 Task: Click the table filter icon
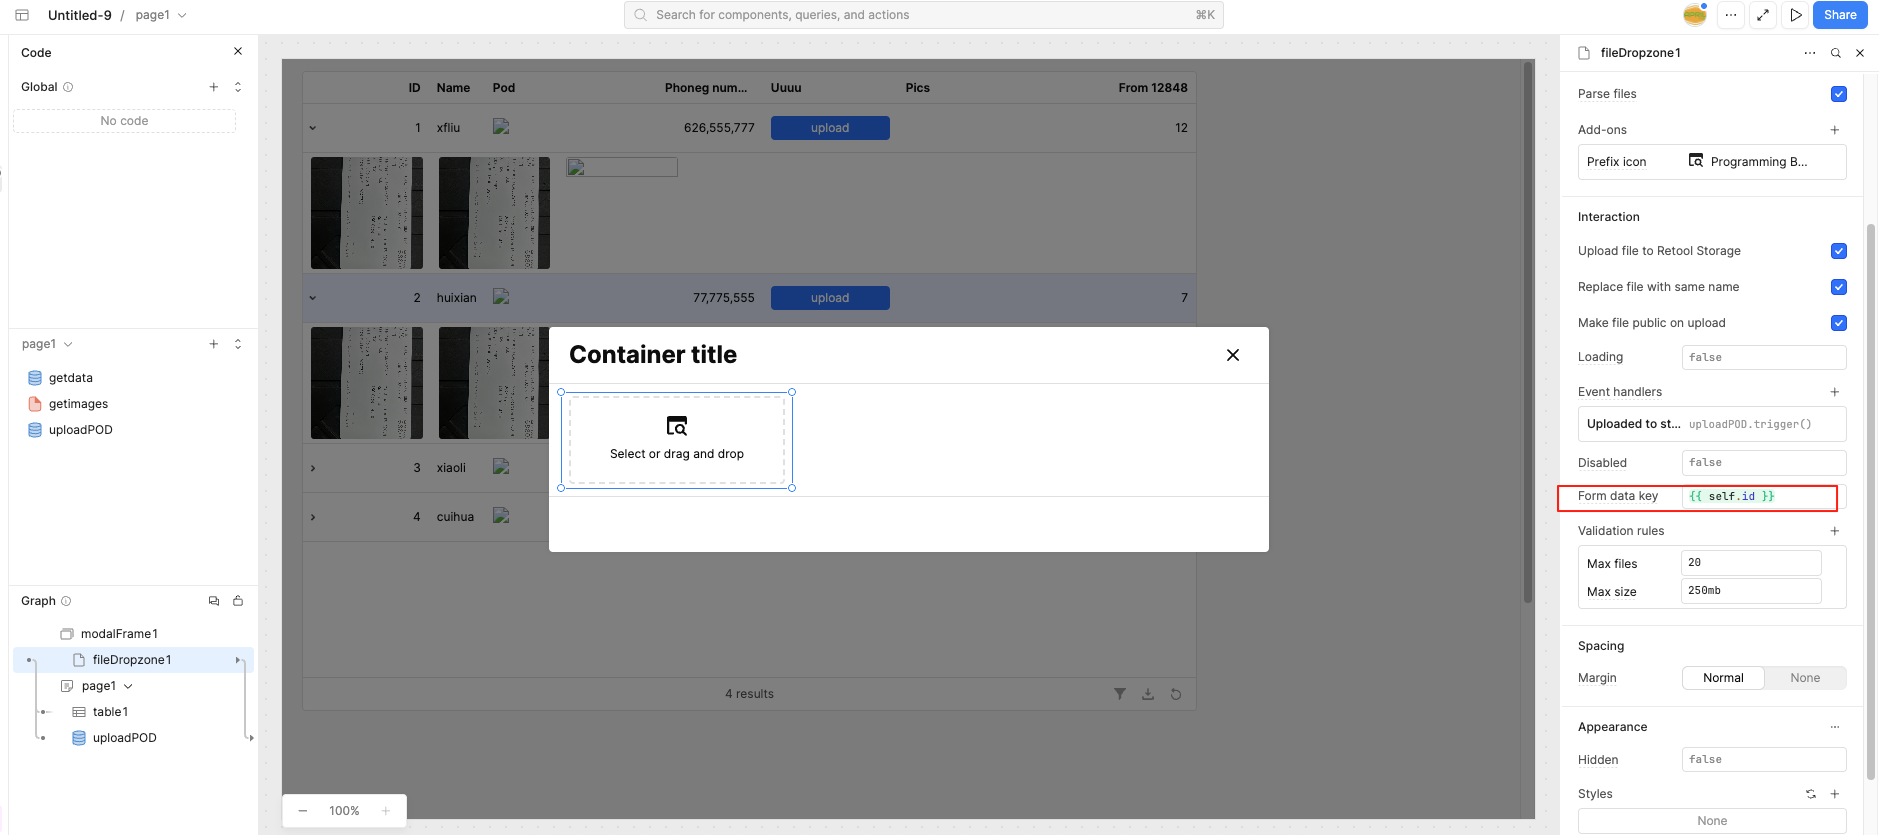tap(1120, 694)
